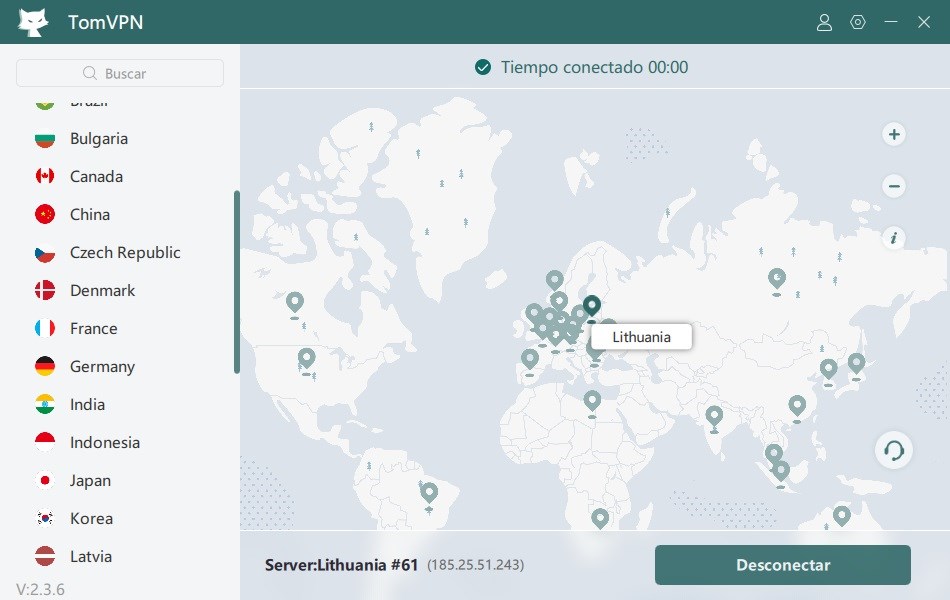Select the Lithuania map pin

pos(592,306)
